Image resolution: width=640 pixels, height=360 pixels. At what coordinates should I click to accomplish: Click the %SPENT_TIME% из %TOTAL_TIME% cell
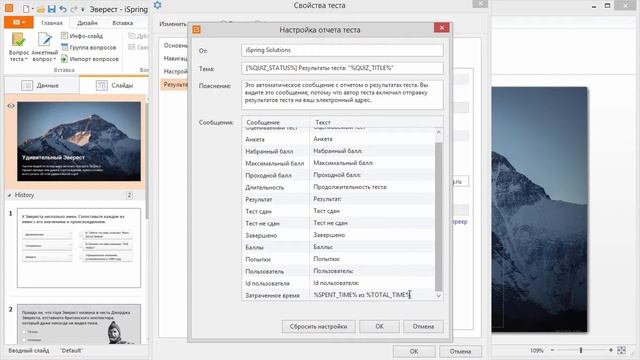point(372,295)
